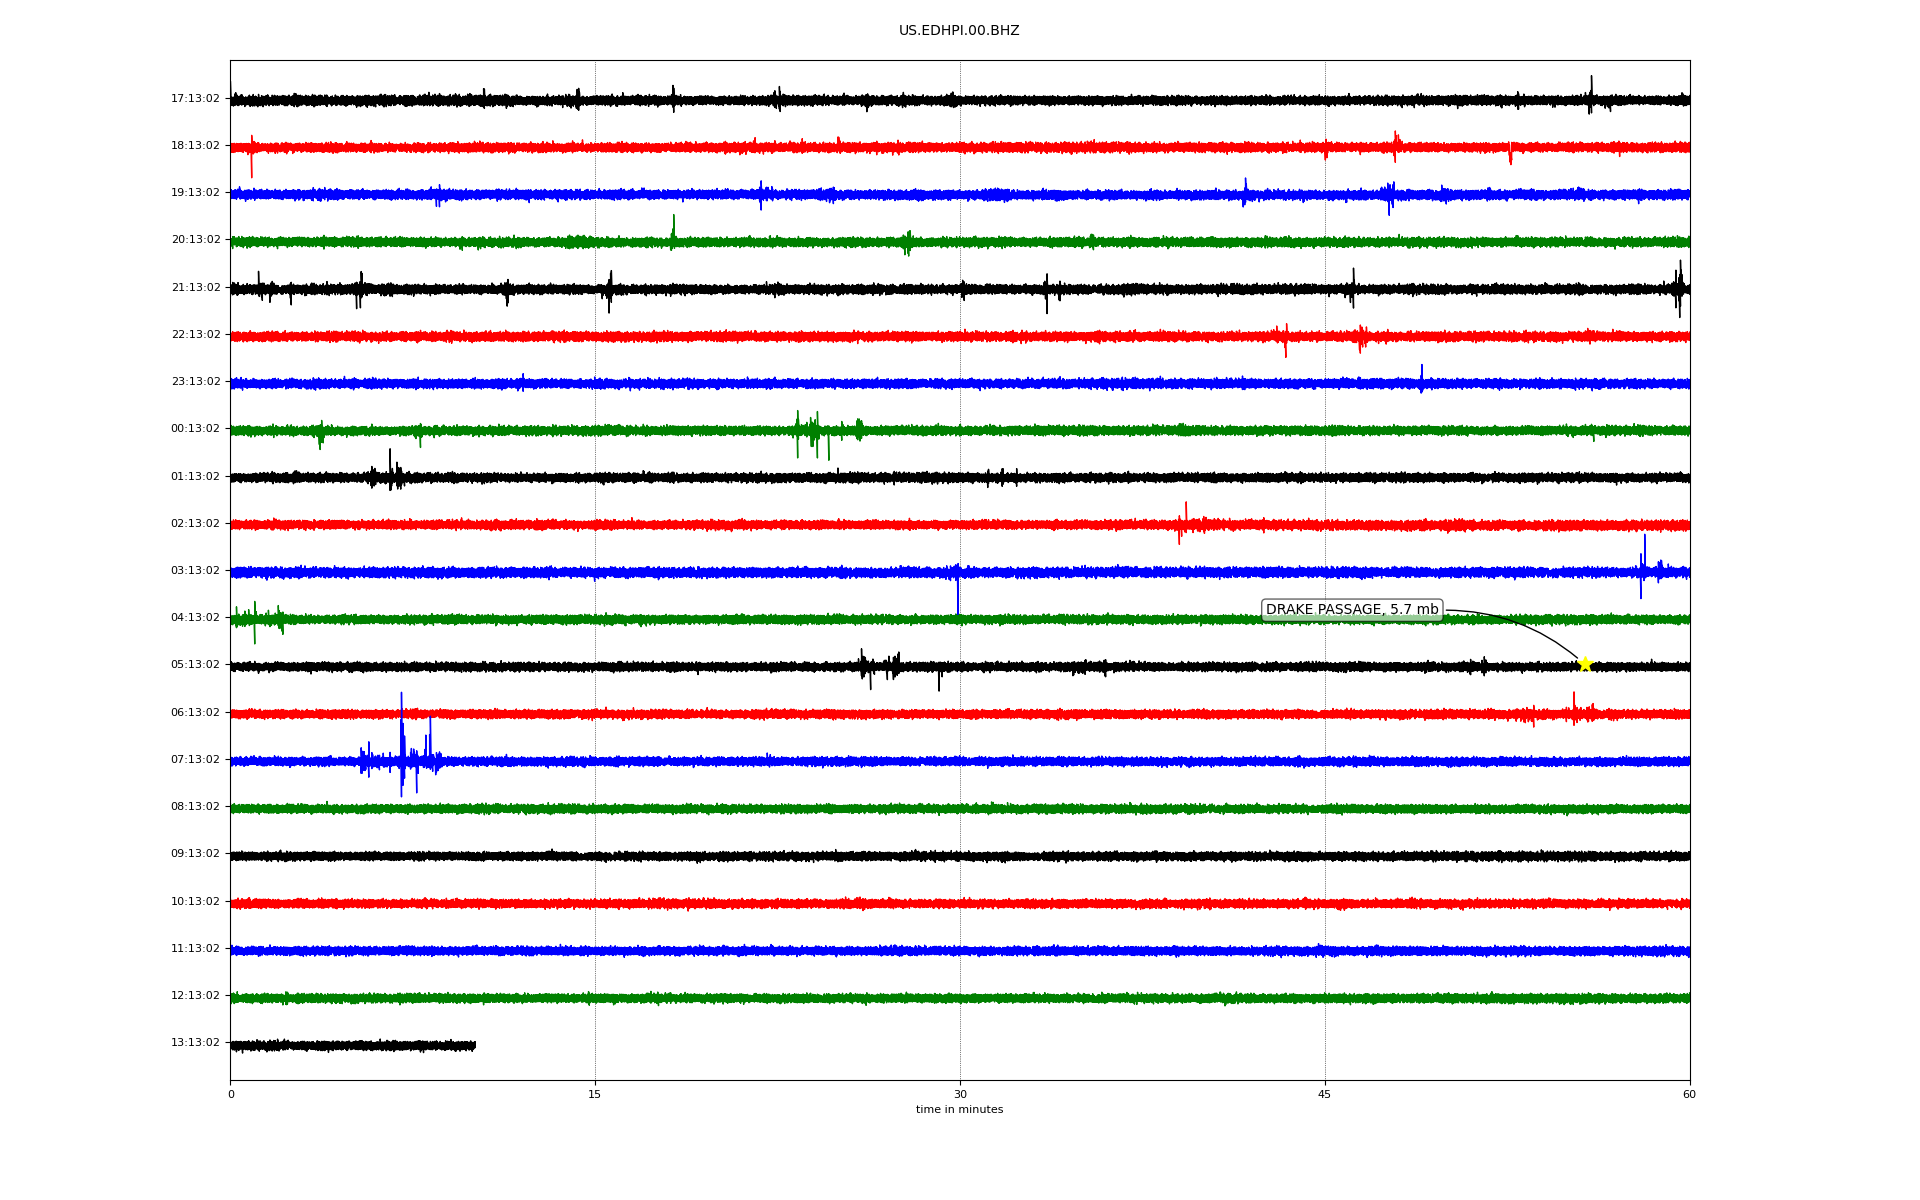
Task: Click the 06:13:02 time label
Action: (195, 713)
